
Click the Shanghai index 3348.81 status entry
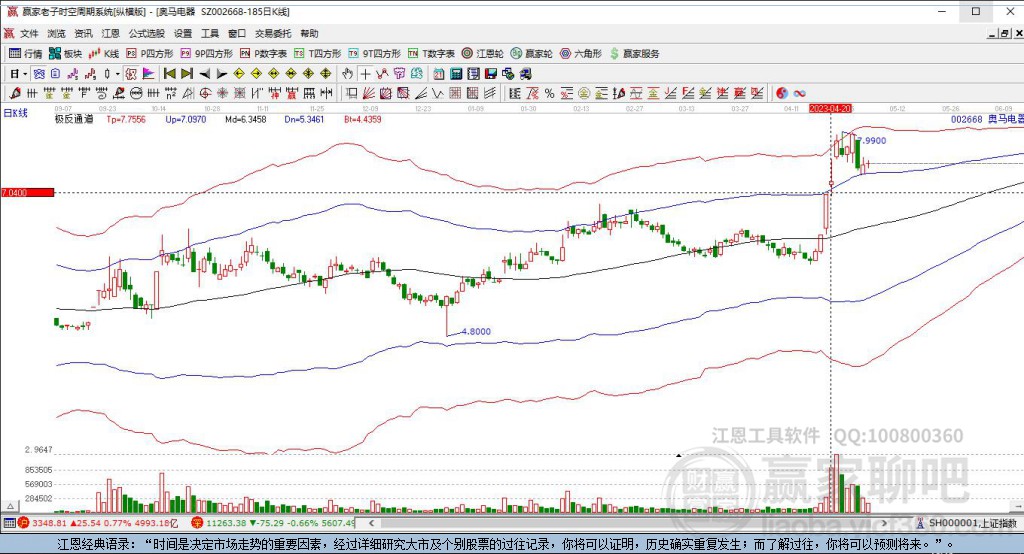coord(97,523)
